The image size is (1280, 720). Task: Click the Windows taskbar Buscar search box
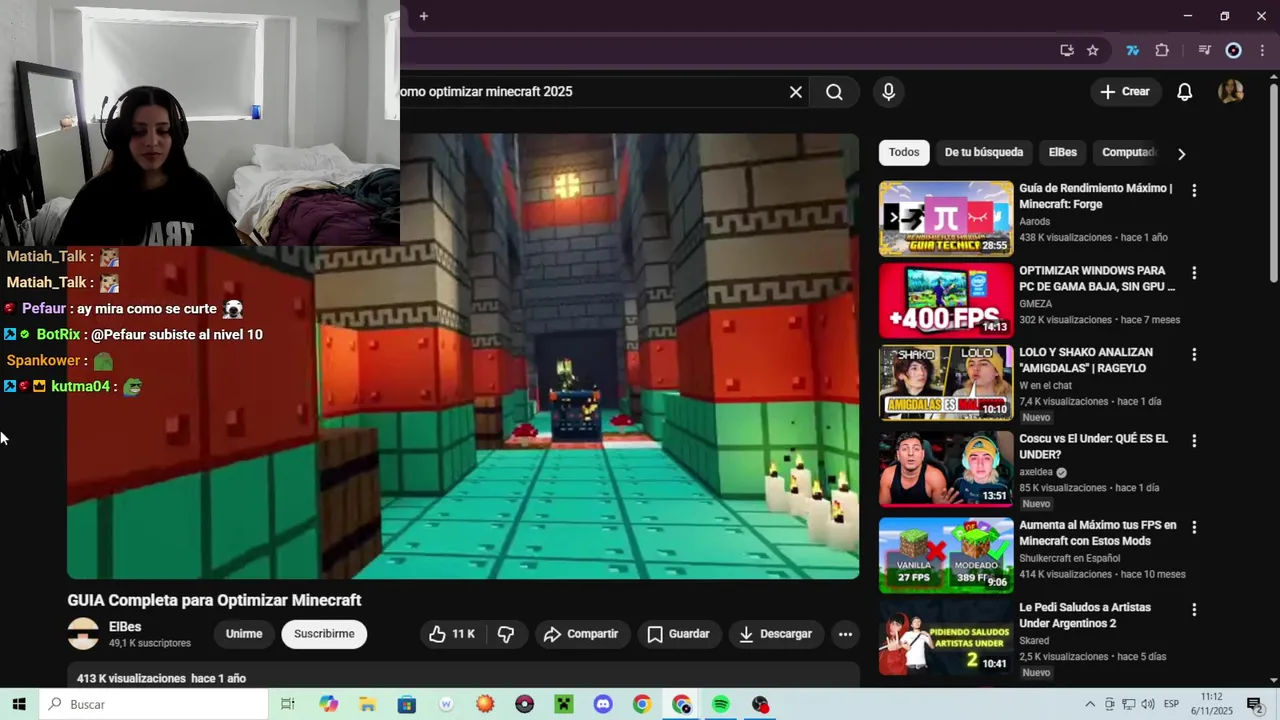point(154,704)
